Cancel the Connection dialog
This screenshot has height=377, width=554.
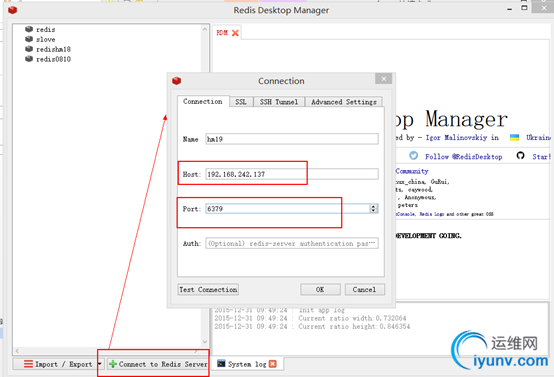coord(364,289)
